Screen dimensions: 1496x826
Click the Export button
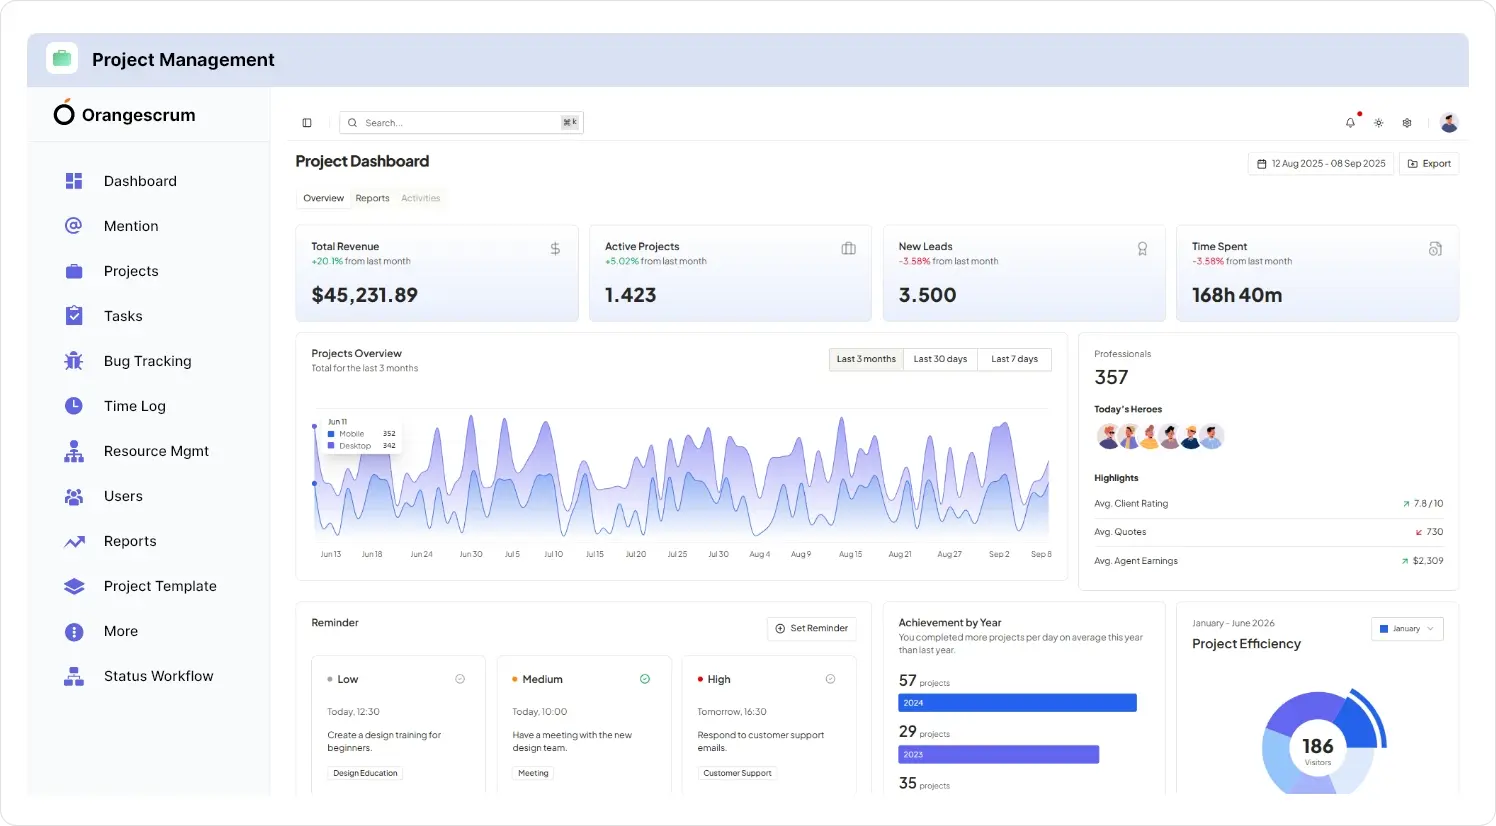(1429, 164)
